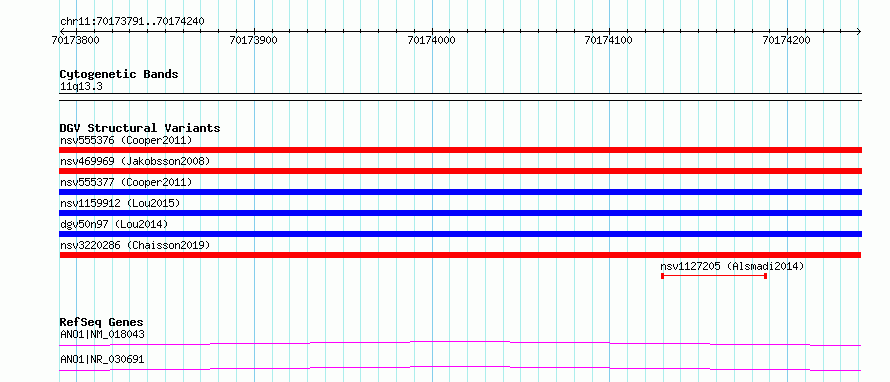Image resolution: width=890 pixels, height=382 pixels.
Task: Click the 11q13.3 cytogenetic band label
Action: pyautogui.click(x=81, y=87)
